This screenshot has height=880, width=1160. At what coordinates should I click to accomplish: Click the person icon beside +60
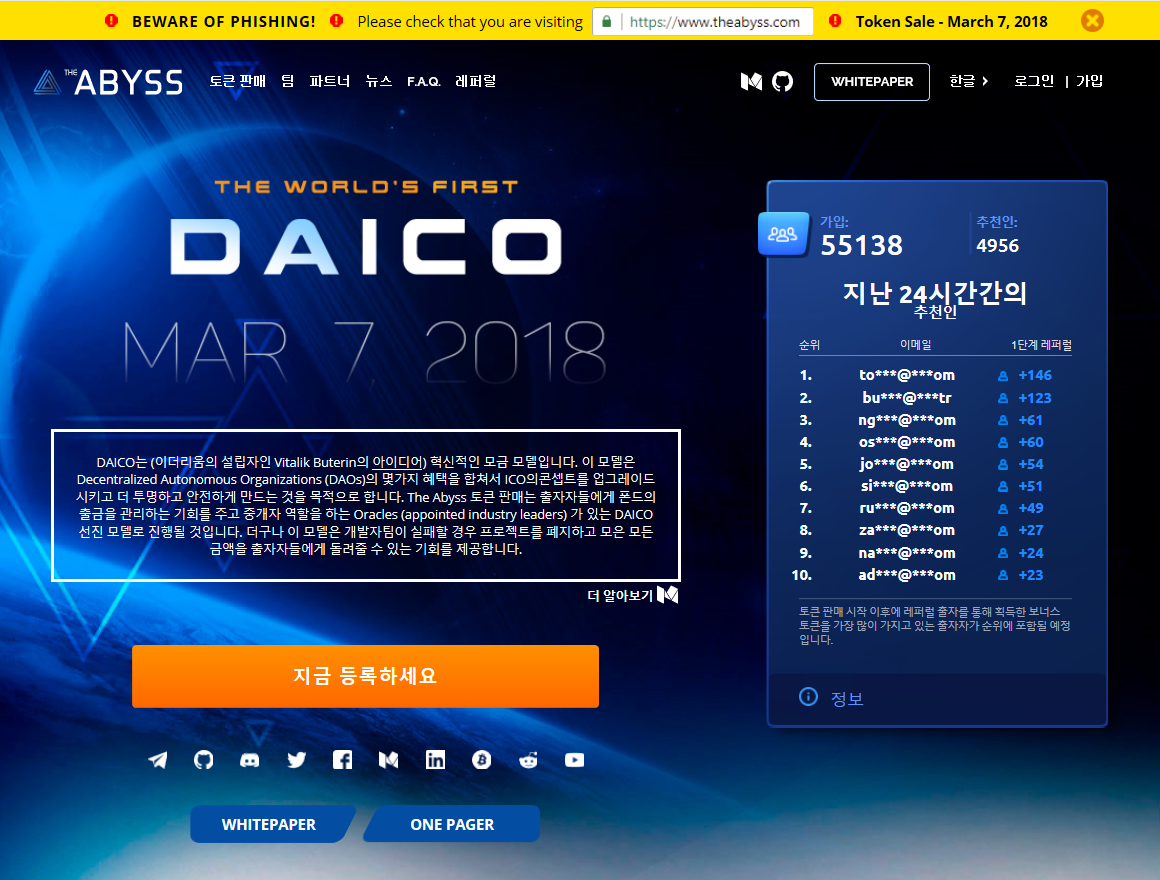tap(1003, 442)
